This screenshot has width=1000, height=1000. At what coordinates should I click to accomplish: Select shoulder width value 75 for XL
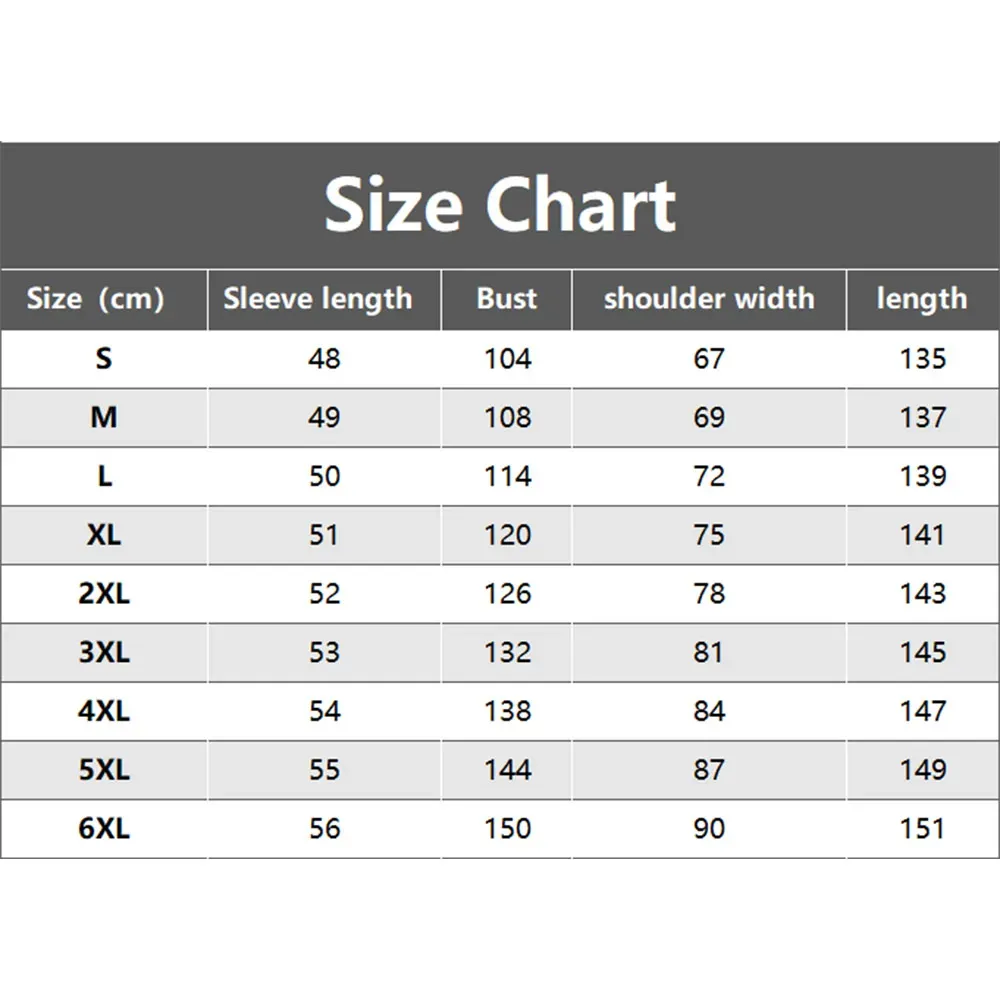click(709, 535)
